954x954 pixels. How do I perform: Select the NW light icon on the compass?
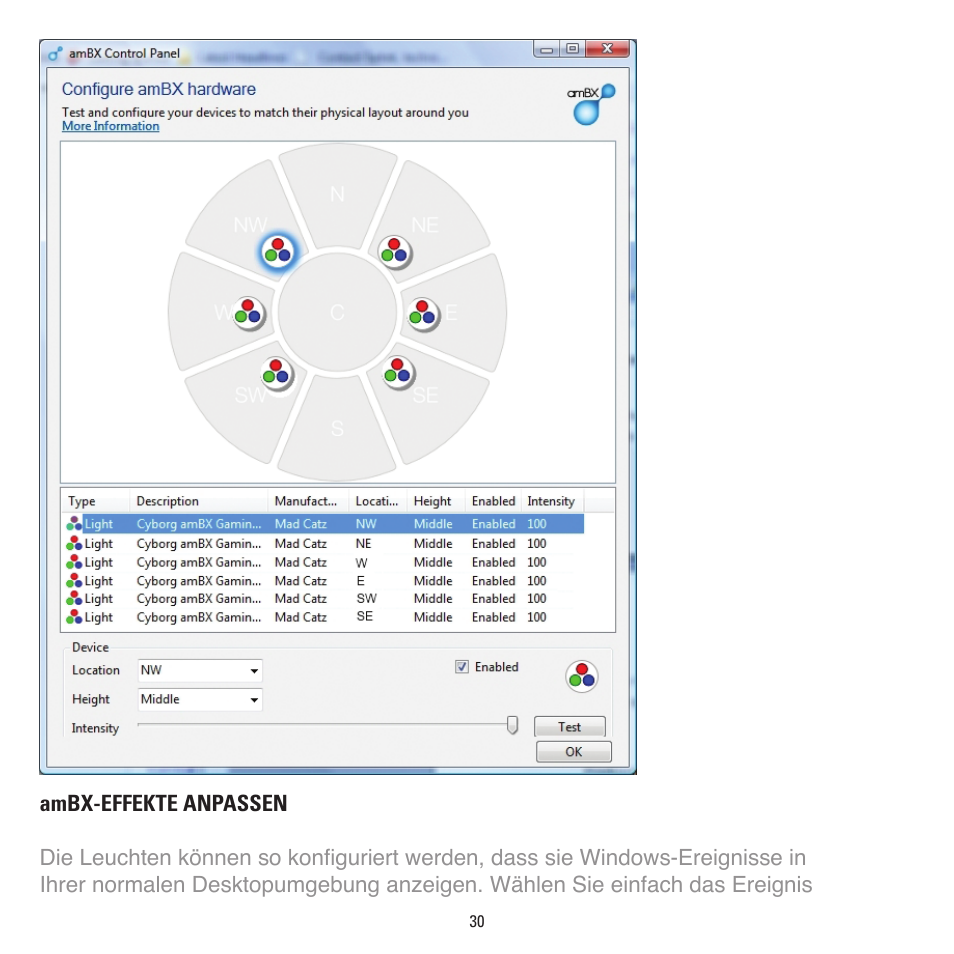point(277,251)
